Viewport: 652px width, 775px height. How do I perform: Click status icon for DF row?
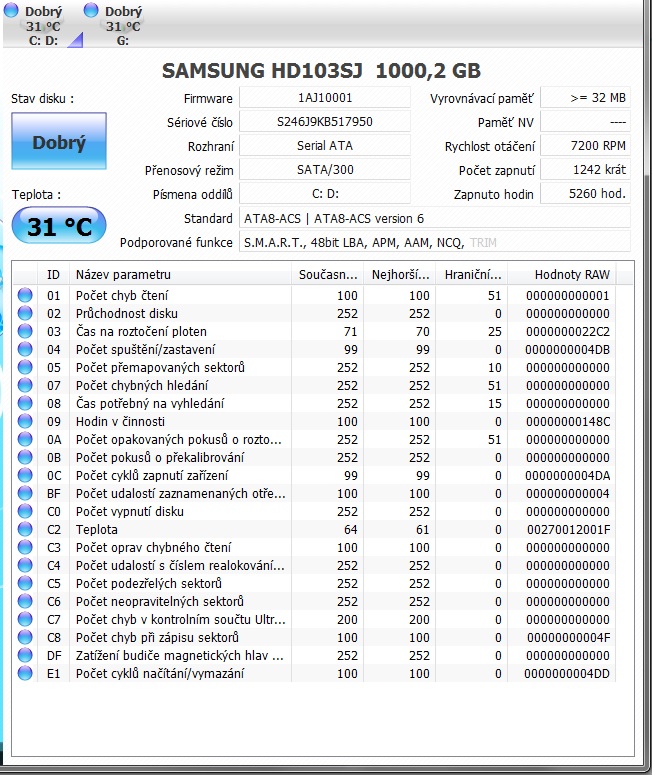25,655
